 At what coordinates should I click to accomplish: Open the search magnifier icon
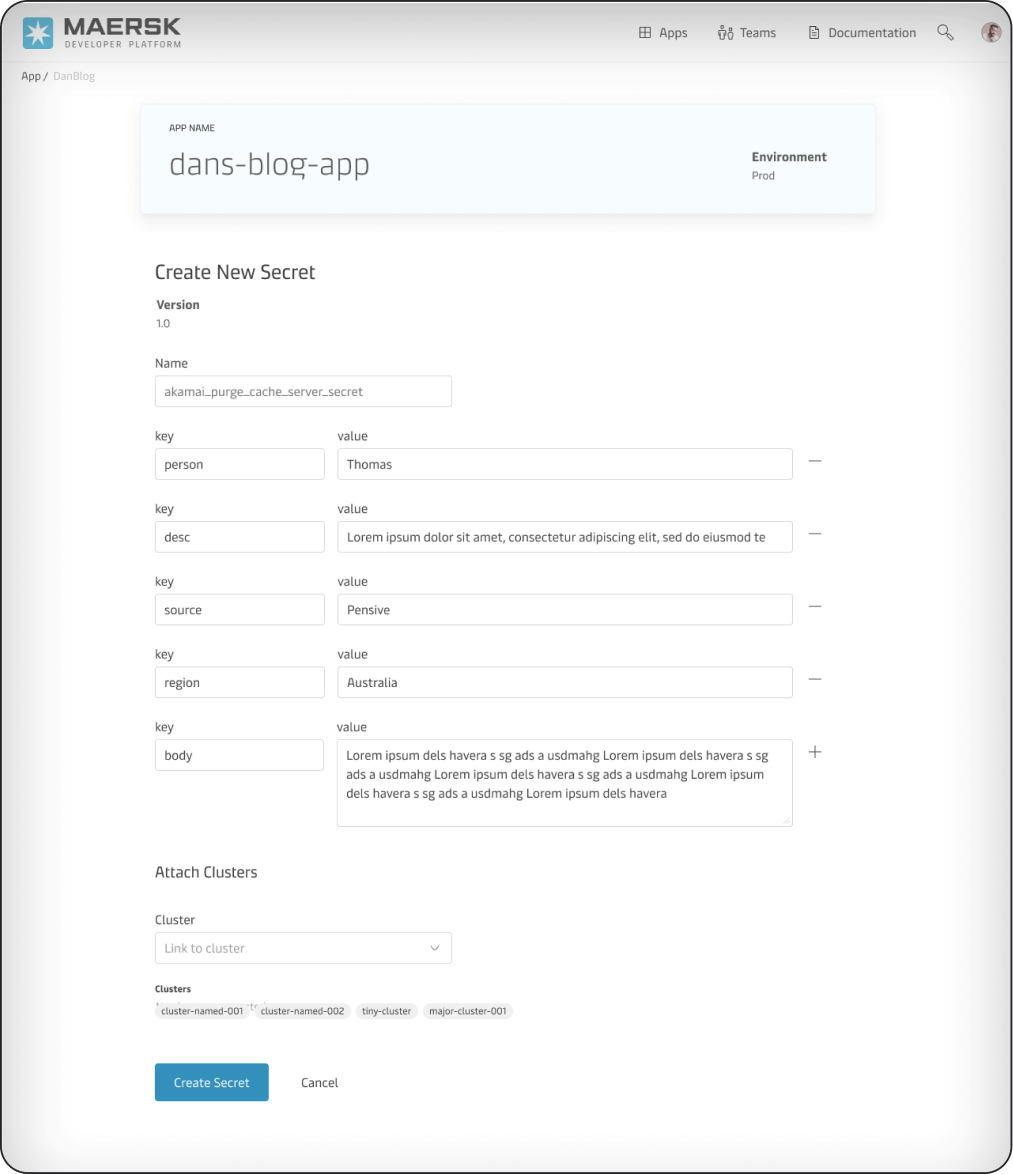(944, 33)
